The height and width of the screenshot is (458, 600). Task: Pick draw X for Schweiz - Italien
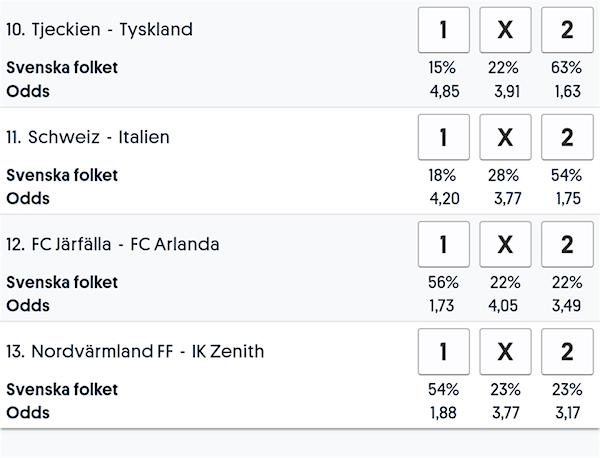505,137
